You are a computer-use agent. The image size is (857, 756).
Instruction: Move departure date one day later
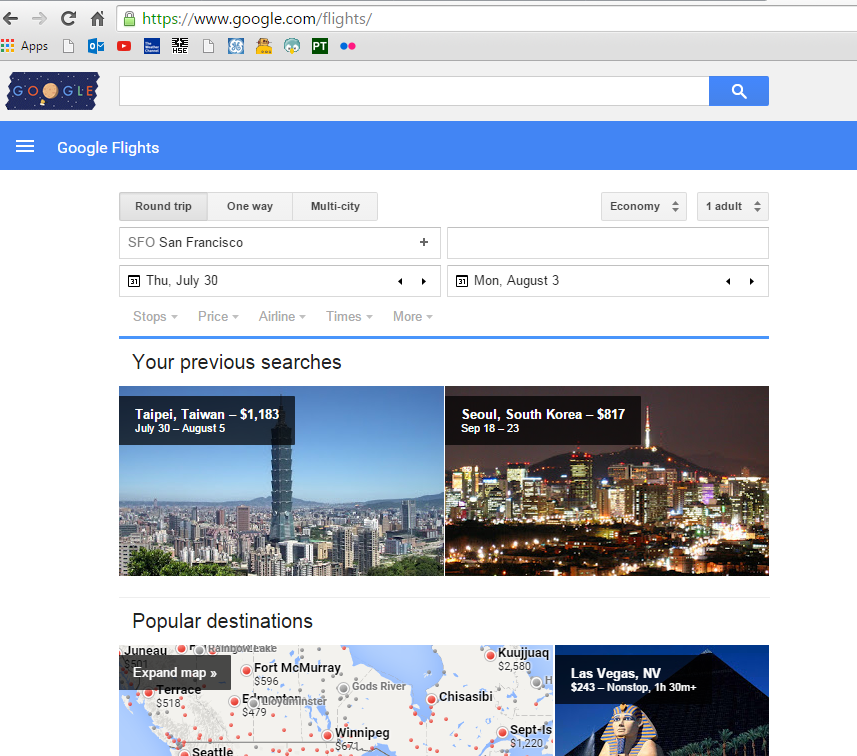tap(424, 281)
